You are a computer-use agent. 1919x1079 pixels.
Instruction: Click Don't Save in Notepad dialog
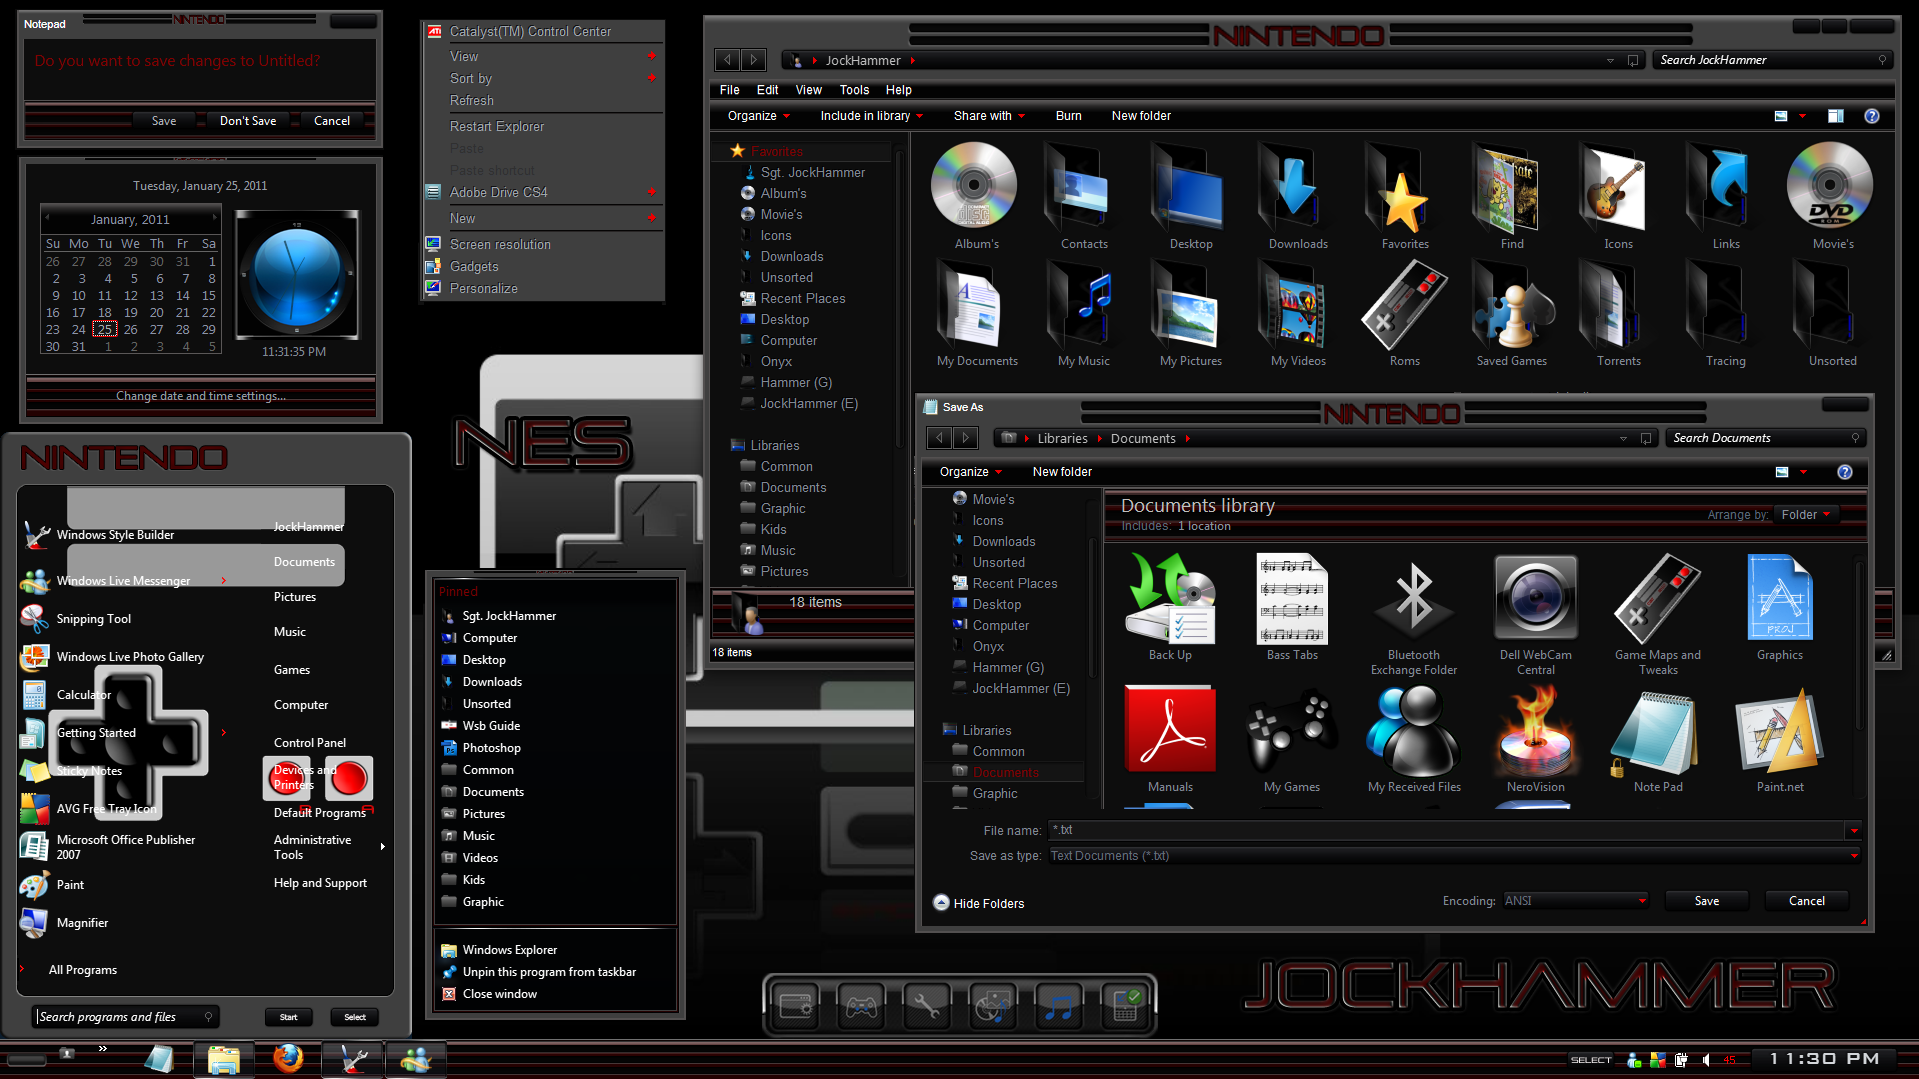(x=248, y=121)
